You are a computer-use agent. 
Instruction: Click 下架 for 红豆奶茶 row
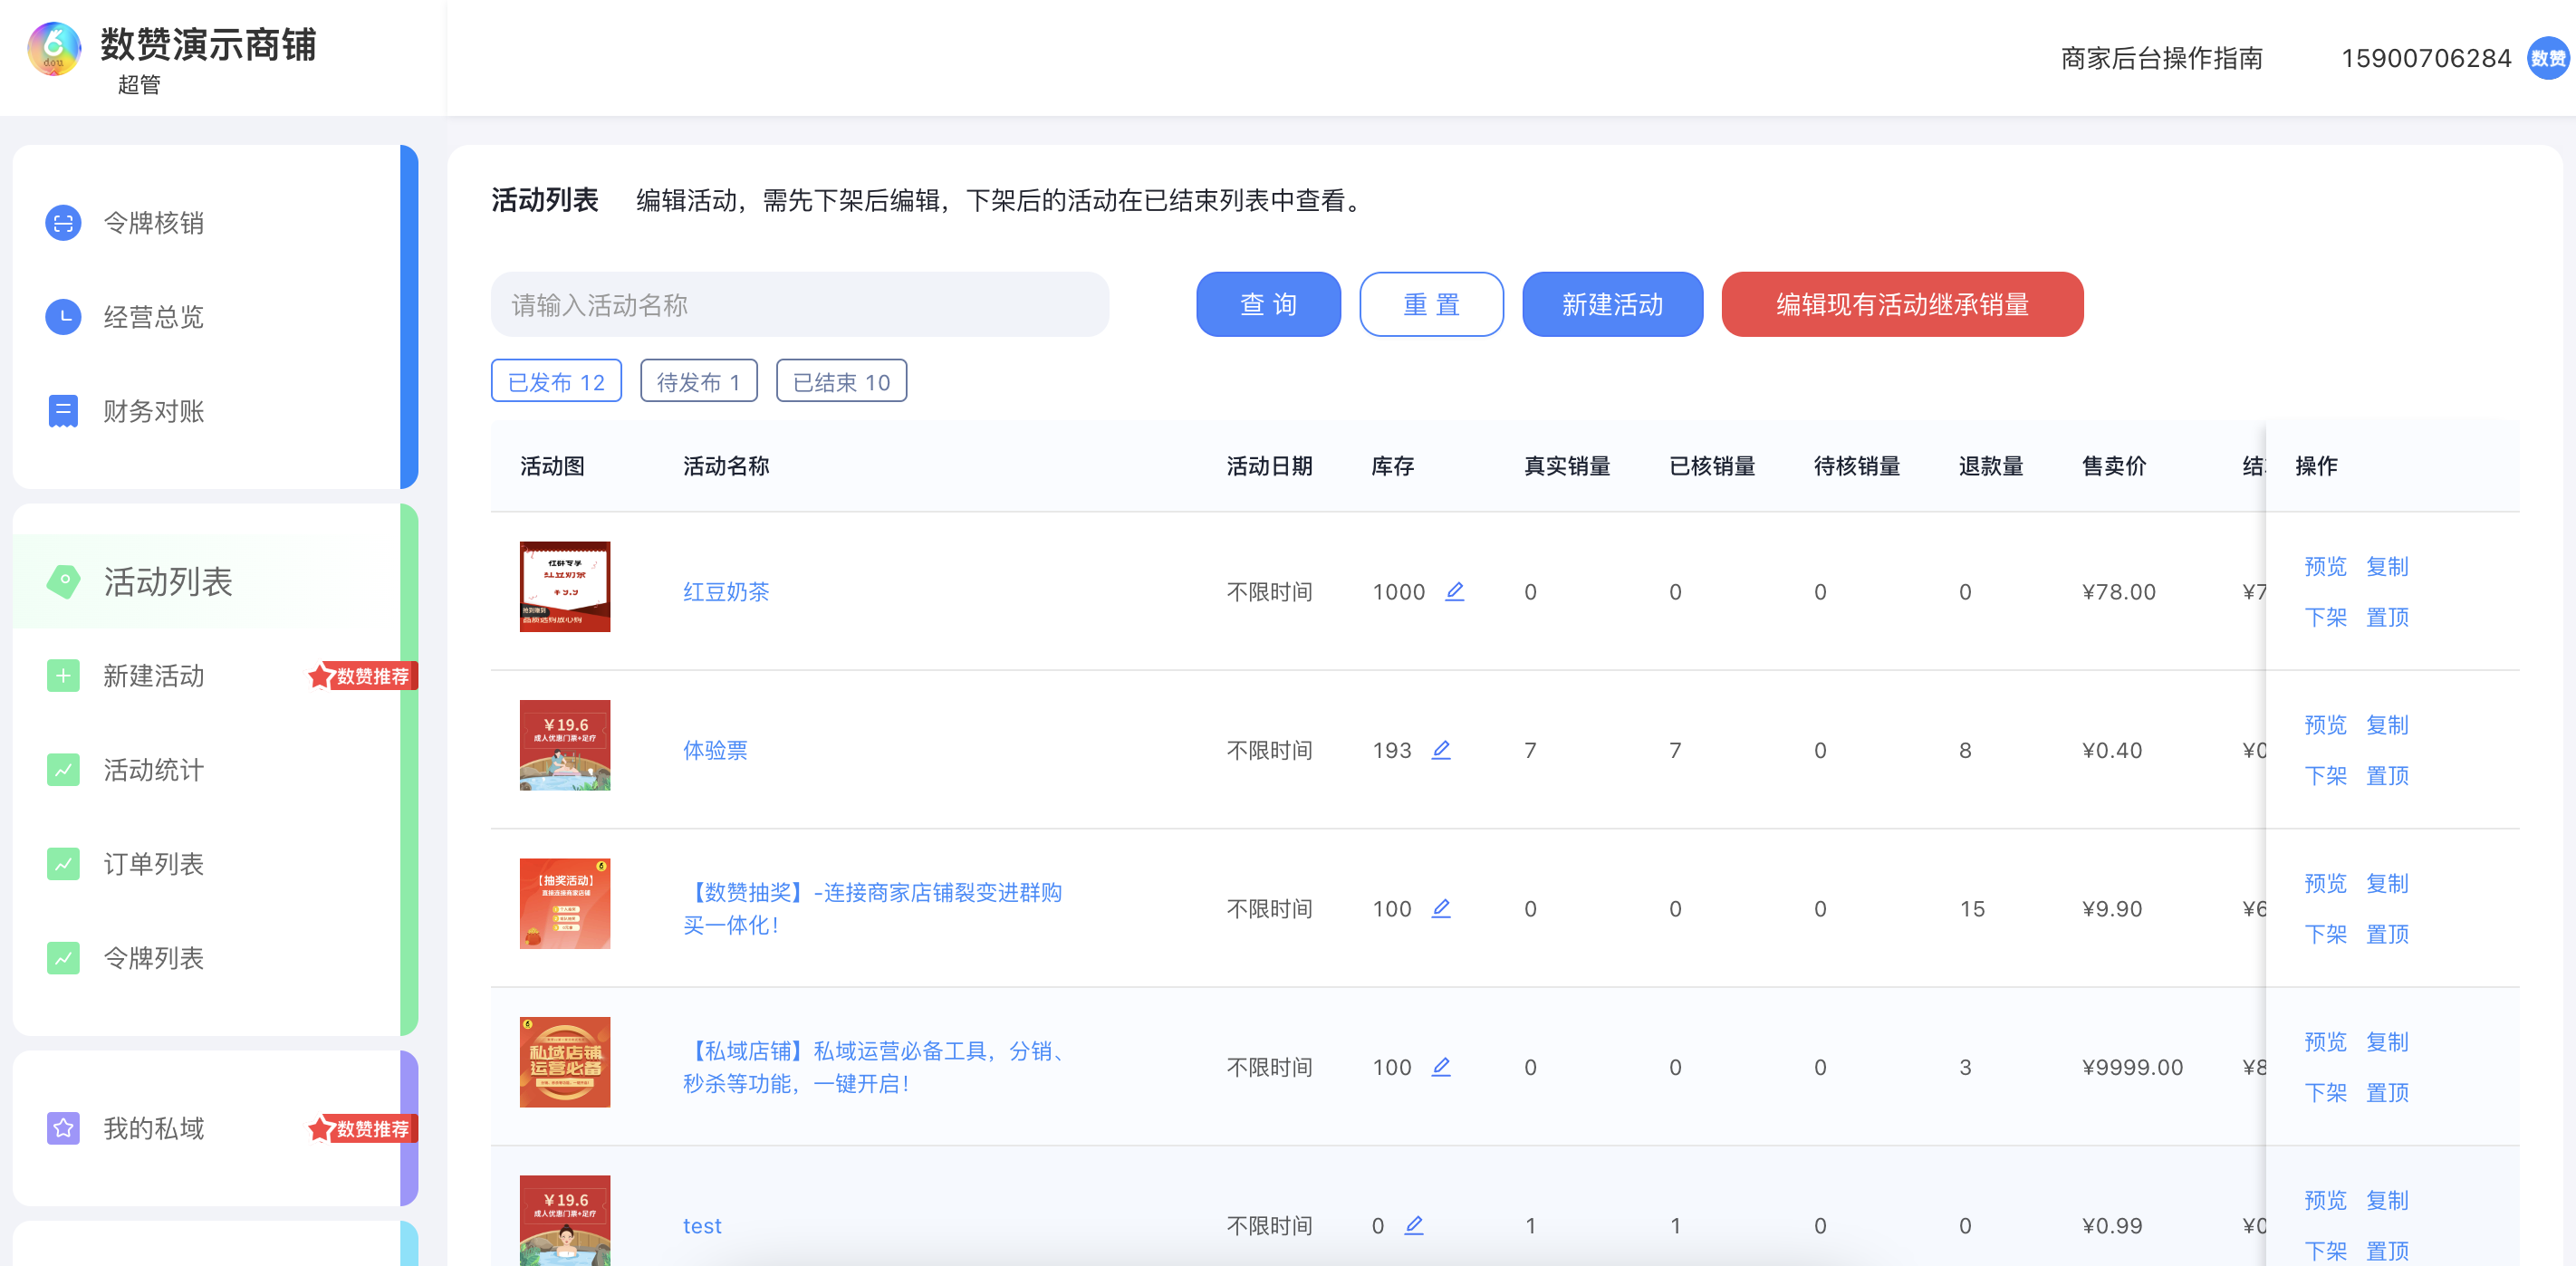point(2325,617)
